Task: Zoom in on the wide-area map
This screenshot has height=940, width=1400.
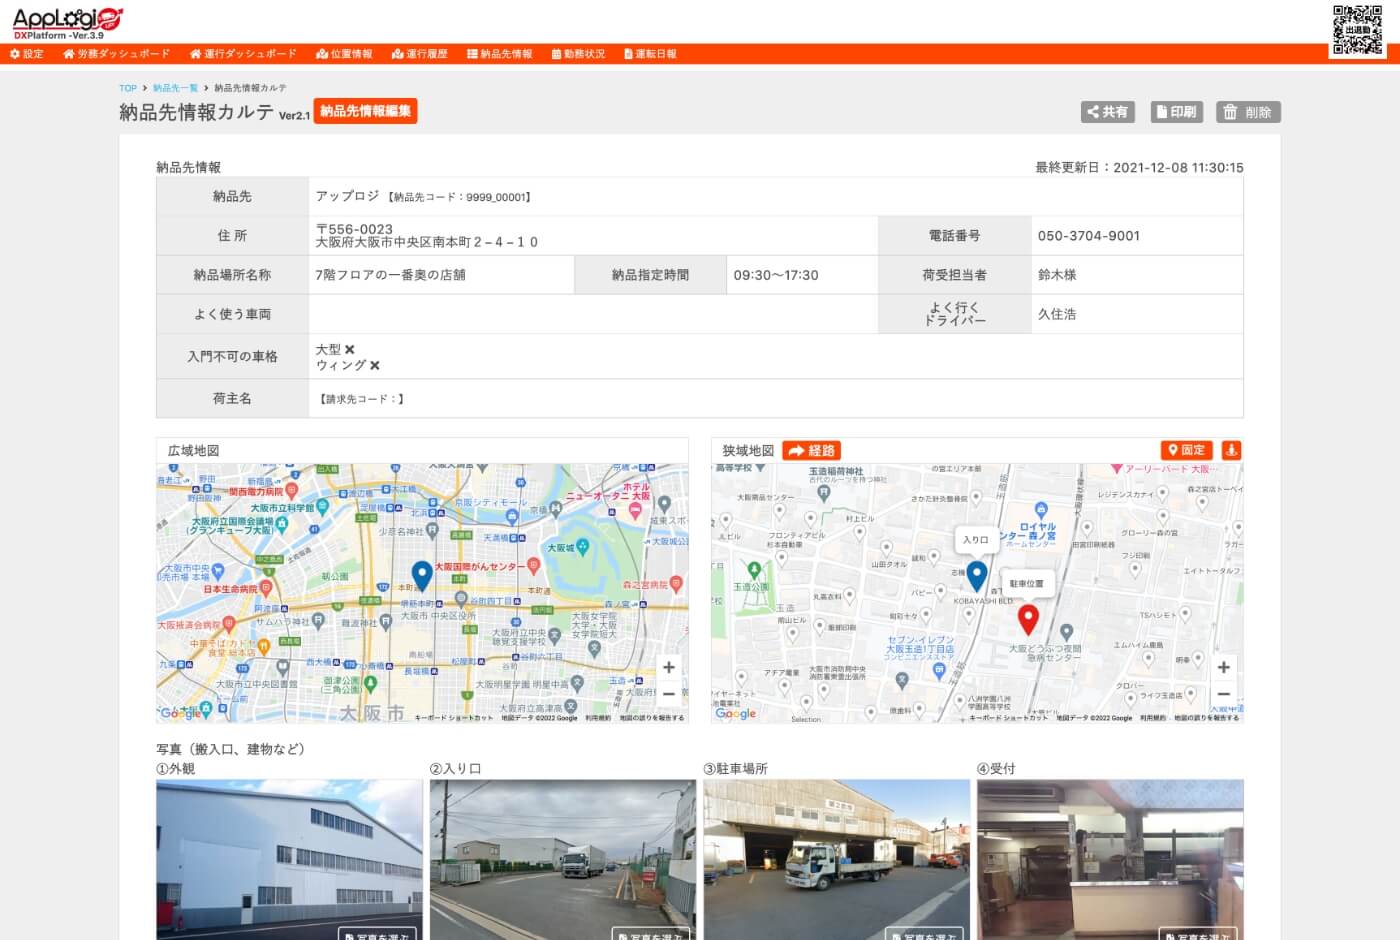Action: (x=669, y=667)
